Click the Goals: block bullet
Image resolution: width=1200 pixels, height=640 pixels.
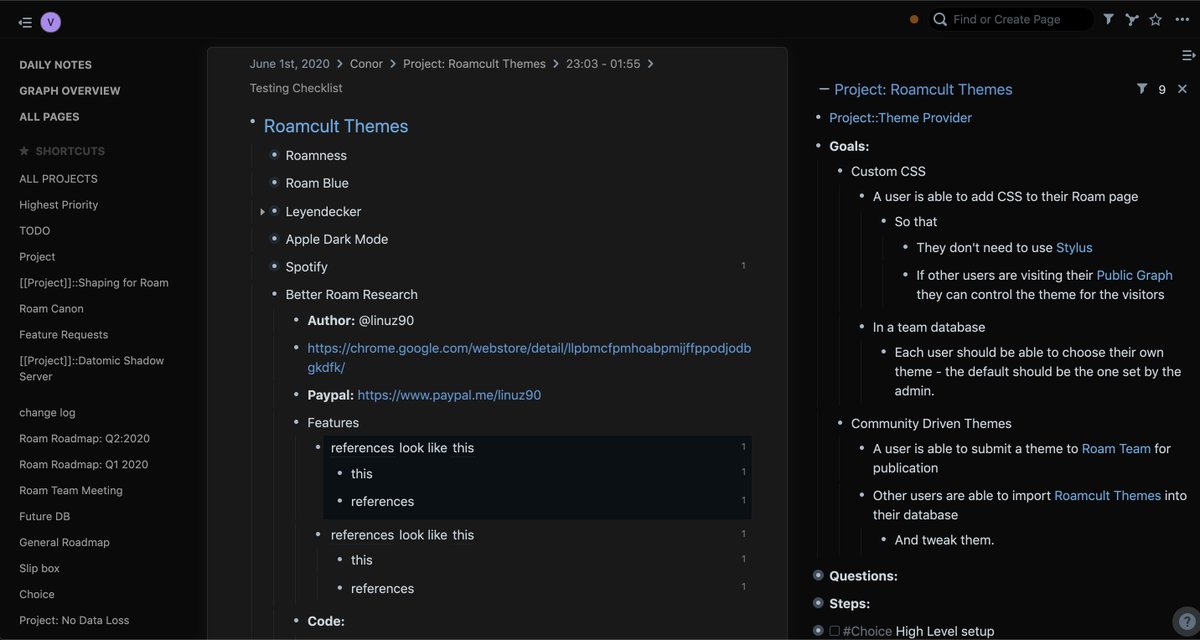[x=819, y=146]
